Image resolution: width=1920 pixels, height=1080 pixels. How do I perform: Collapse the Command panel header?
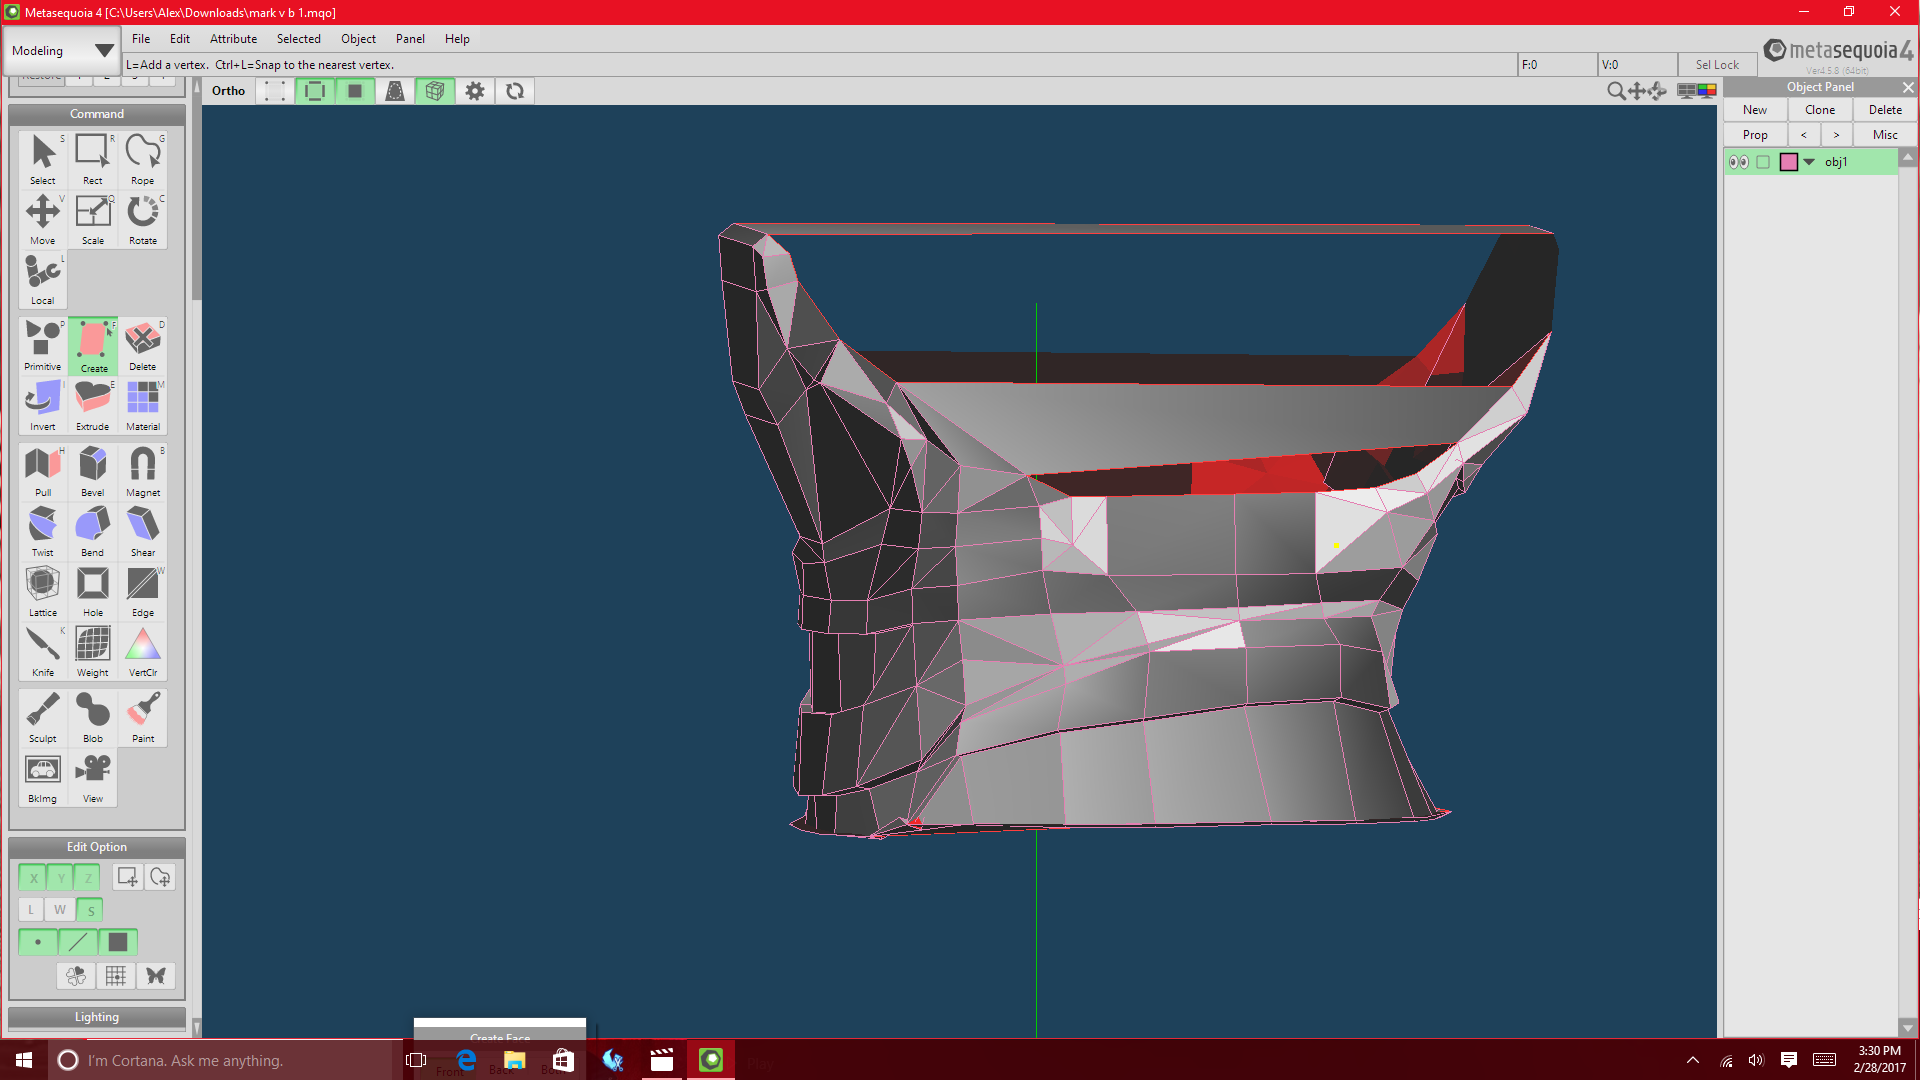[97, 114]
